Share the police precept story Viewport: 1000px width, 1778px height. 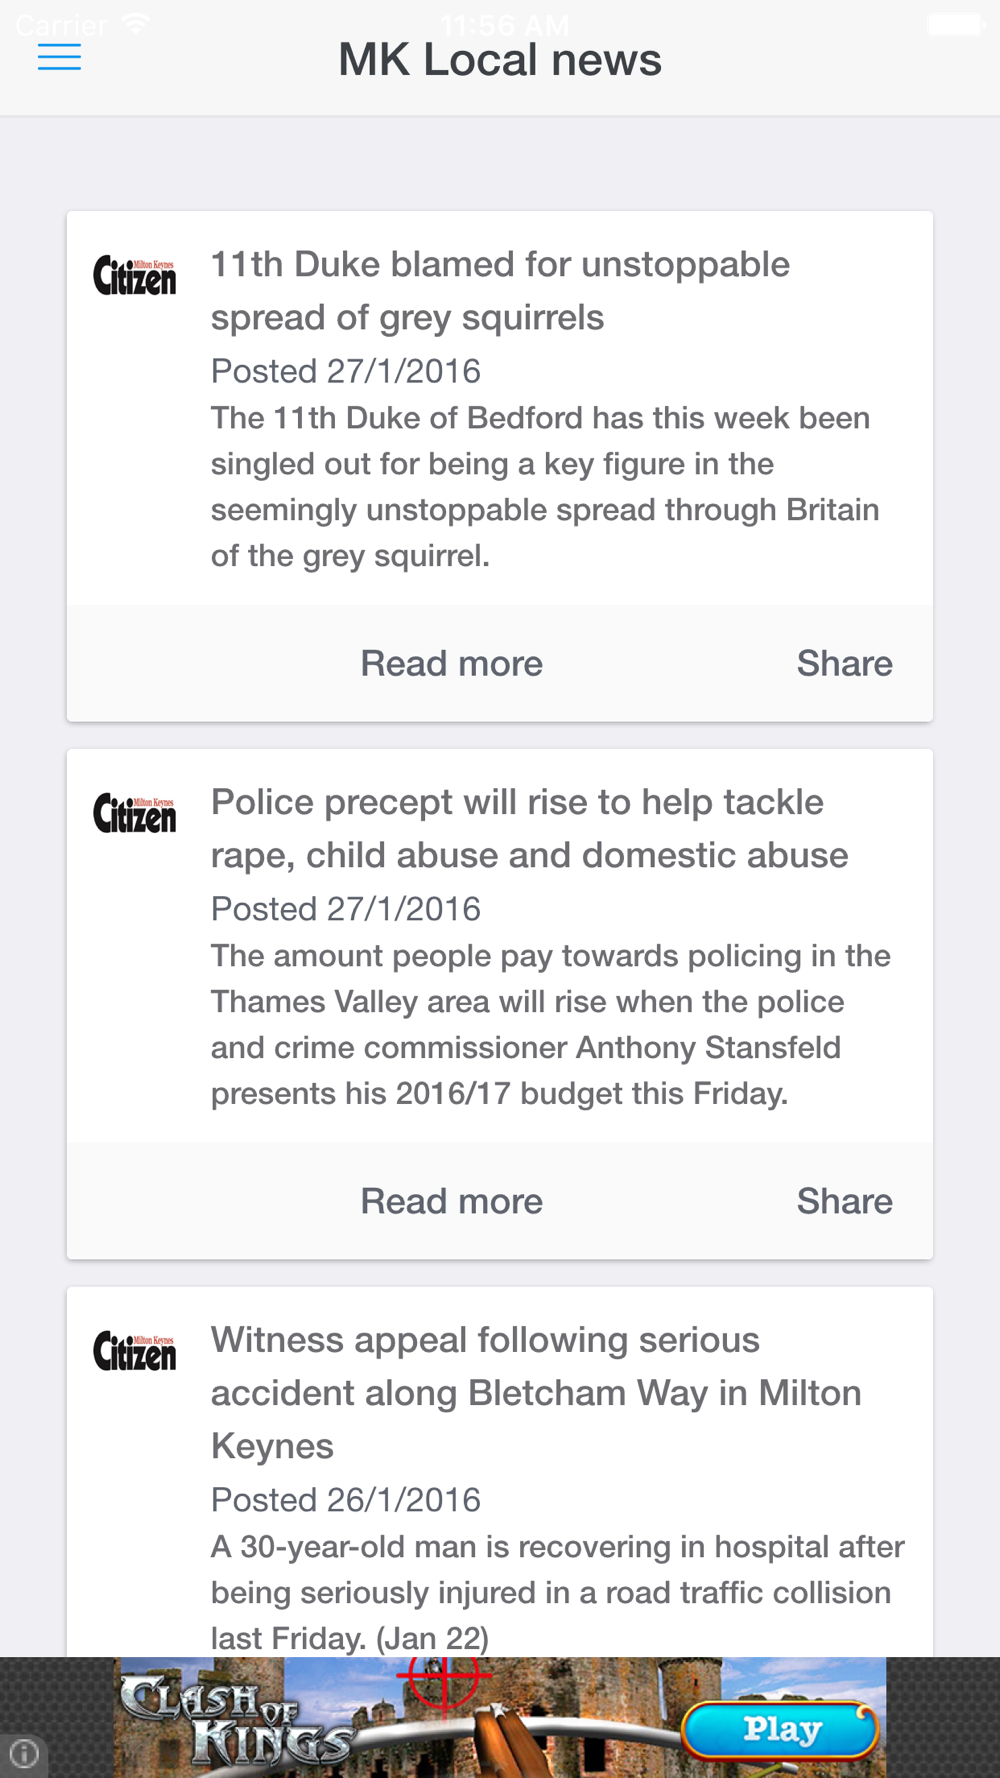[844, 1202]
